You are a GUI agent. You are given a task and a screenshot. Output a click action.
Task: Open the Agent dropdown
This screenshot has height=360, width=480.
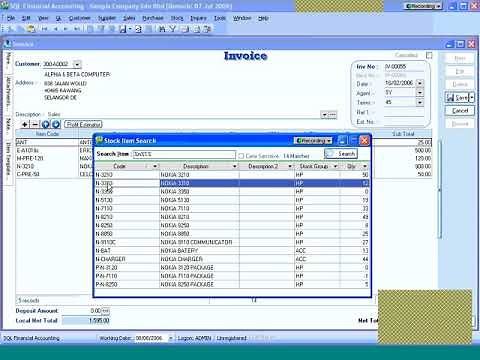(x=420, y=92)
